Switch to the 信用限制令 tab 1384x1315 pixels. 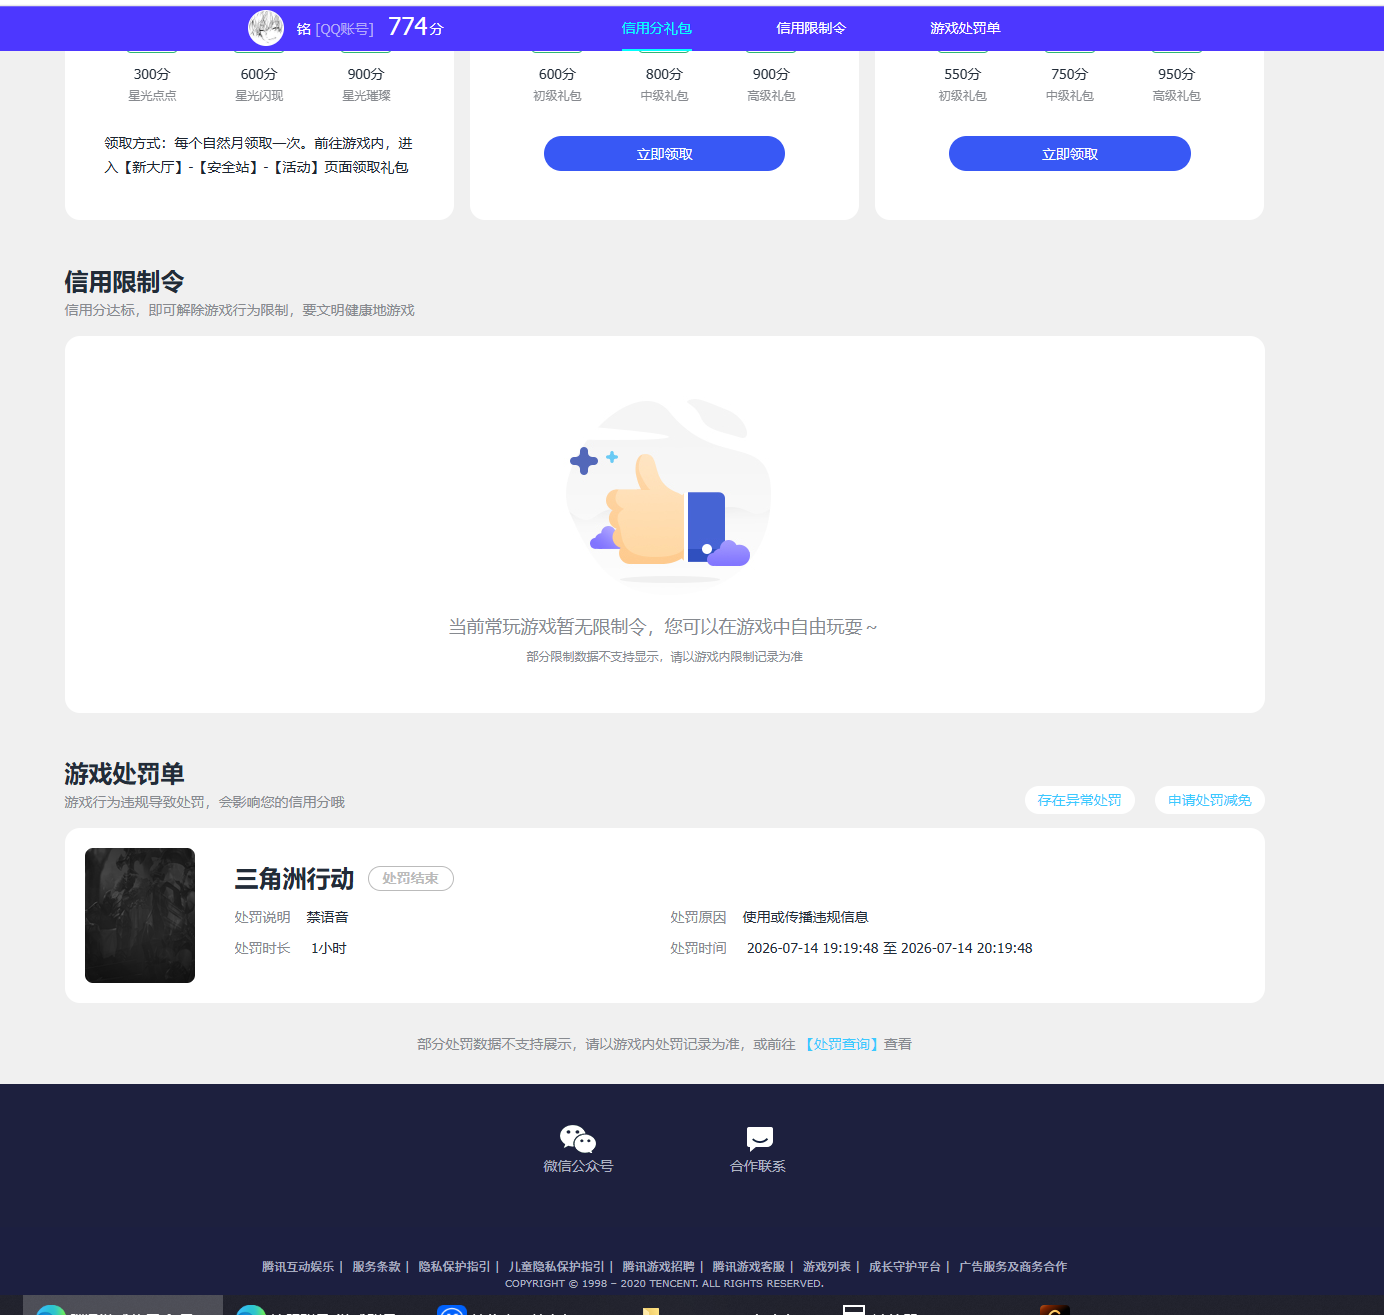tap(811, 28)
